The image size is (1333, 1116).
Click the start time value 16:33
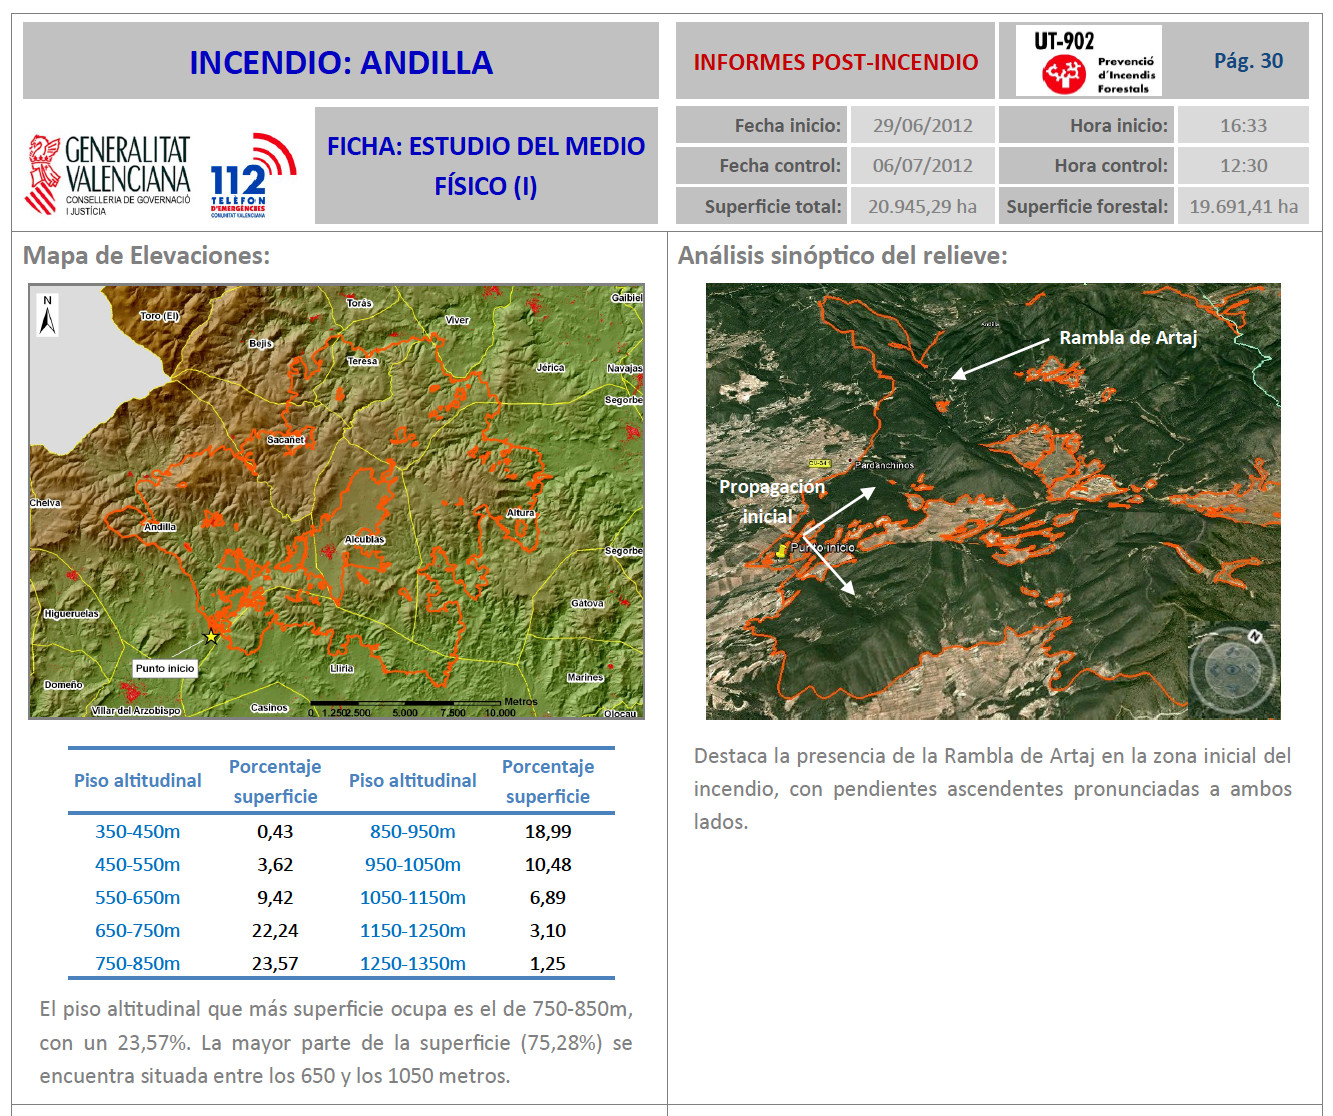pyautogui.click(x=1243, y=125)
